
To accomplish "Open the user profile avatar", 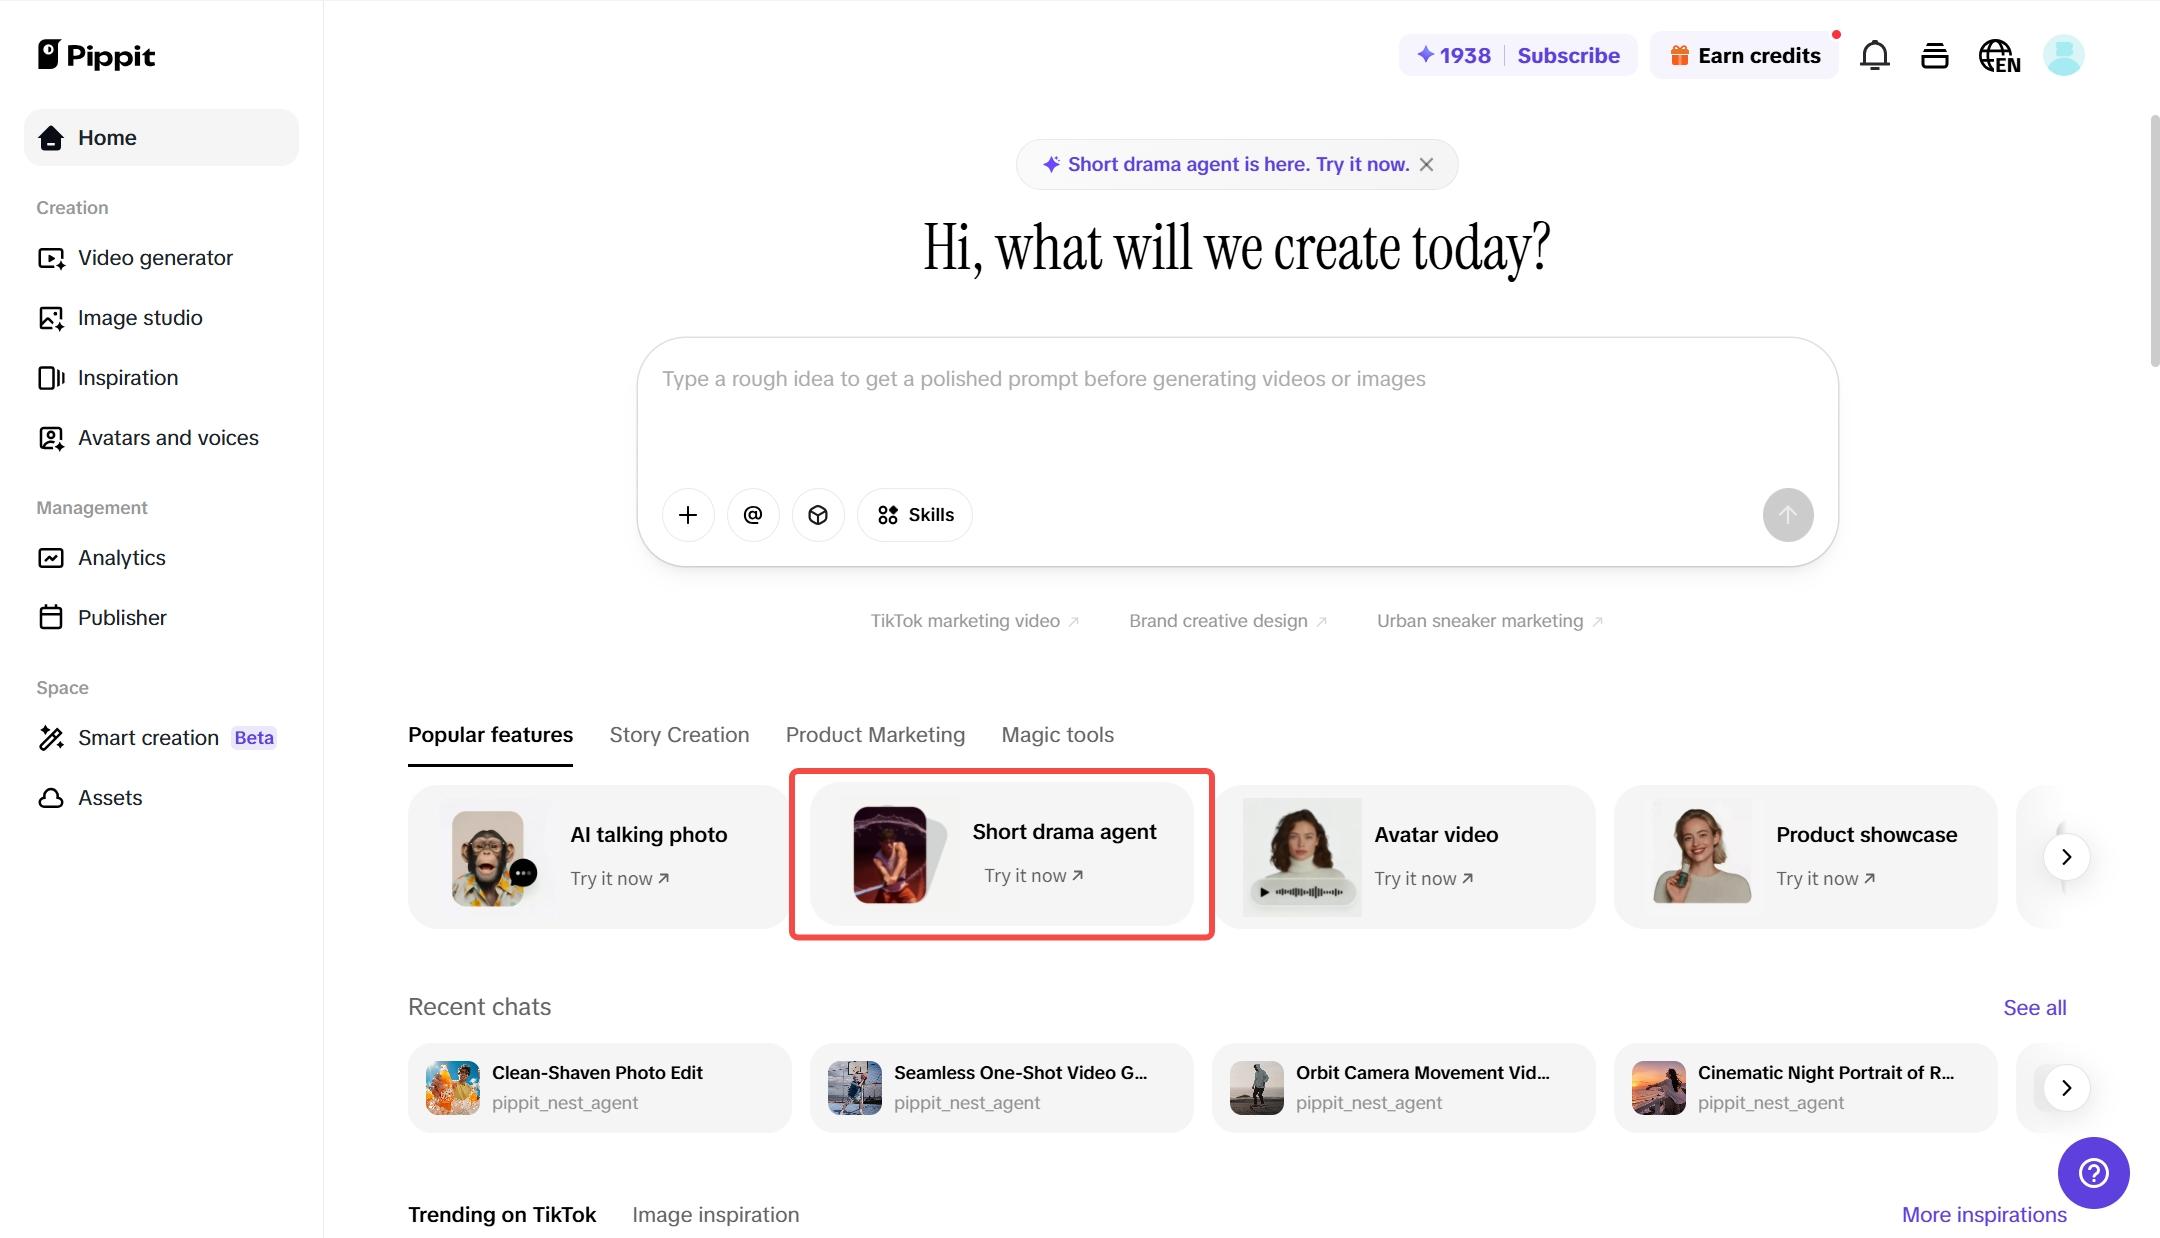I will click(2063, 55).
